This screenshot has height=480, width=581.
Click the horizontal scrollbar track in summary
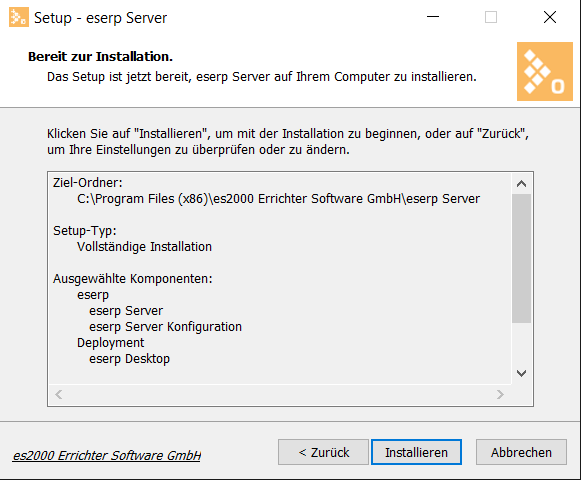click(279, 394)
